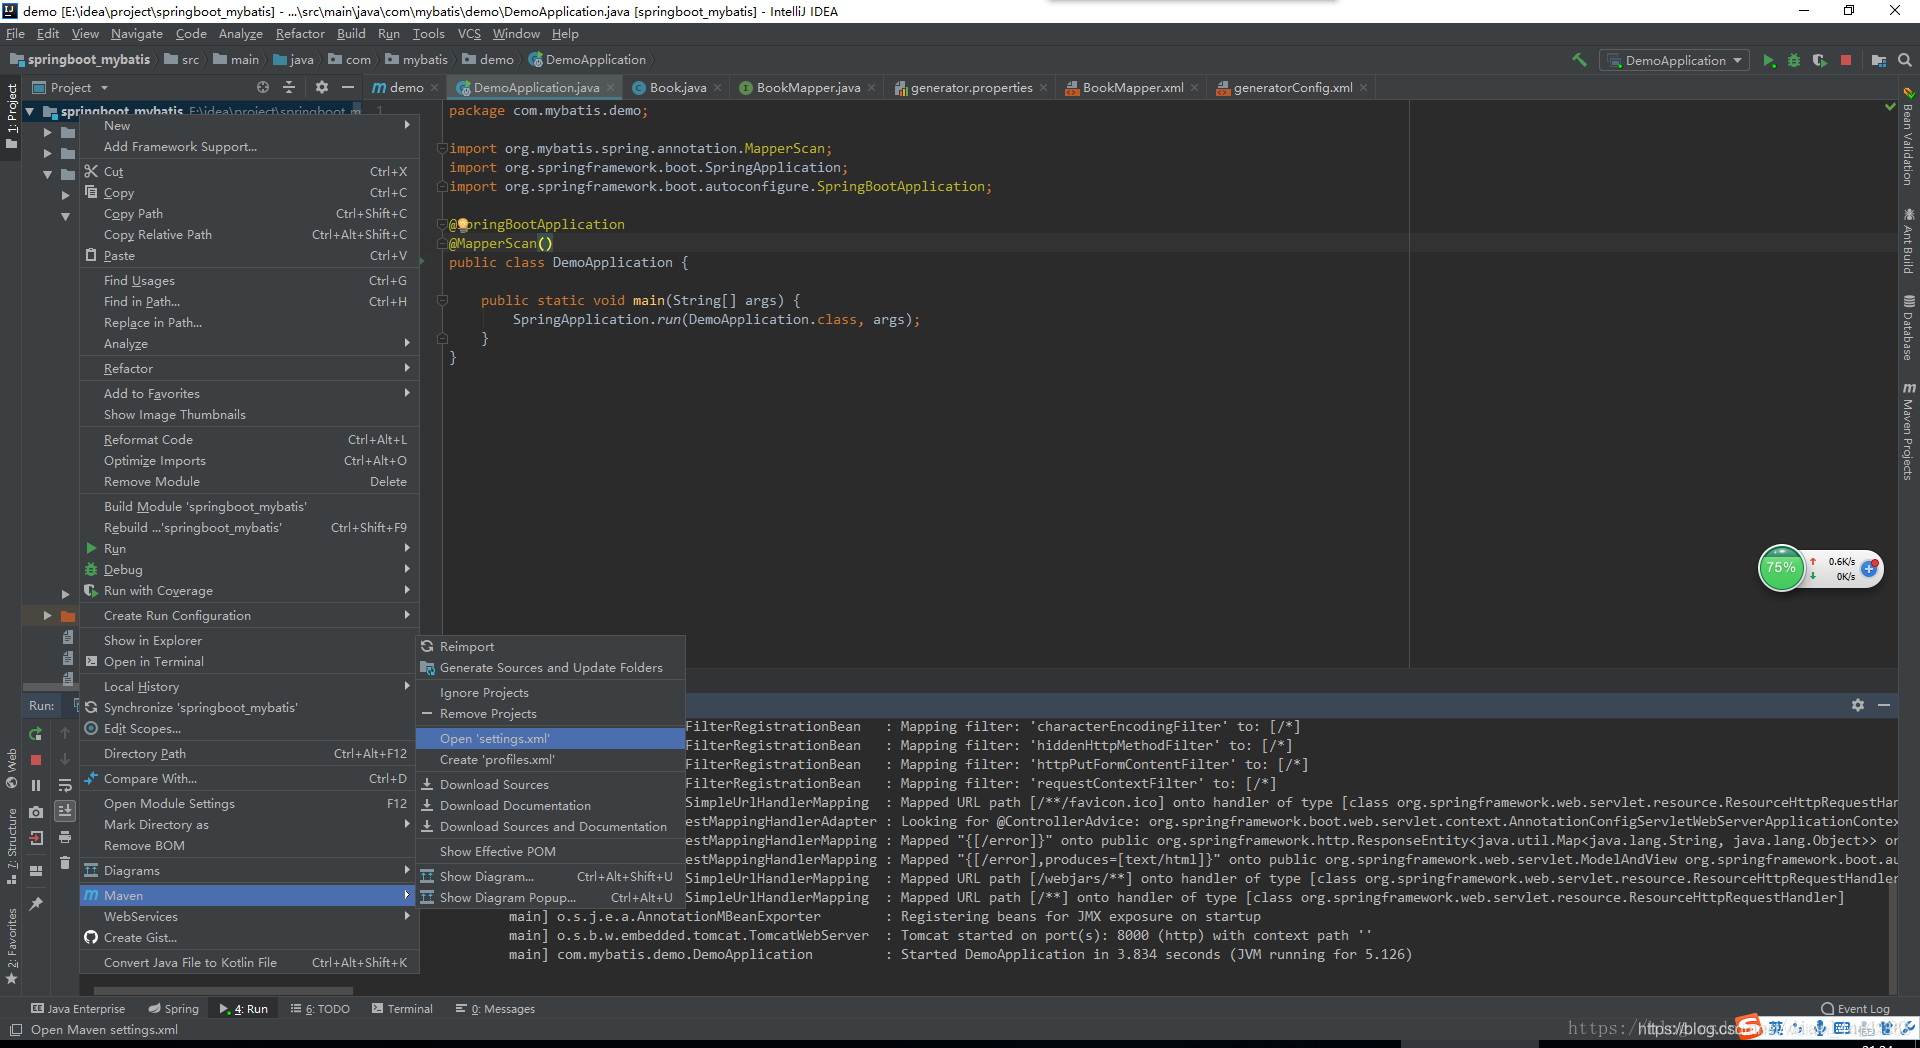The width and height of the screenshot is (1920, 1048).
Task: Hide the Project tool window
Action: pyautogui.click(x=348, y=88)
